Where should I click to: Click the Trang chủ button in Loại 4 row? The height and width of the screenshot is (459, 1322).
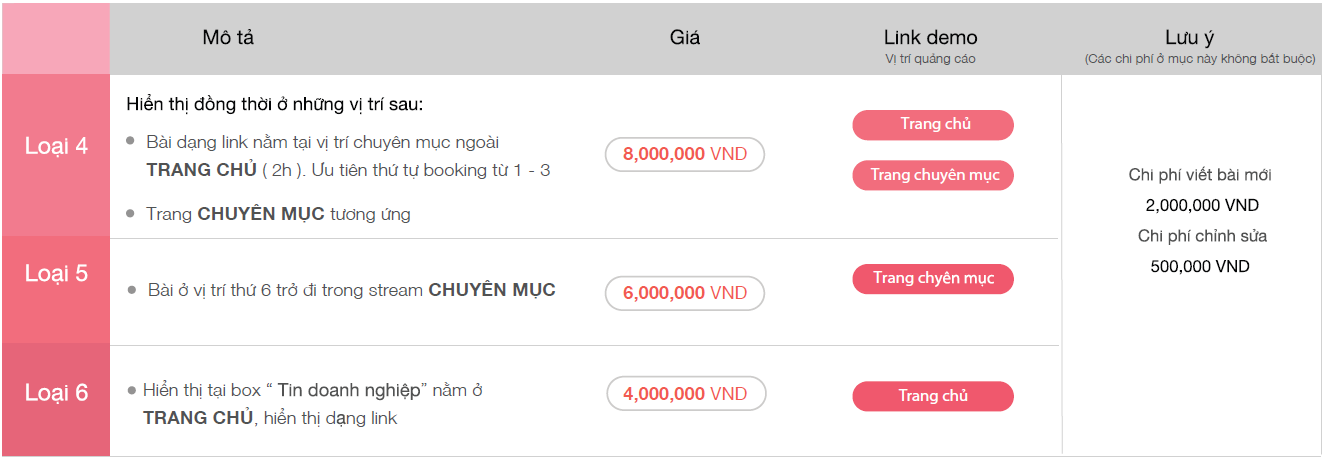point(933,125)
